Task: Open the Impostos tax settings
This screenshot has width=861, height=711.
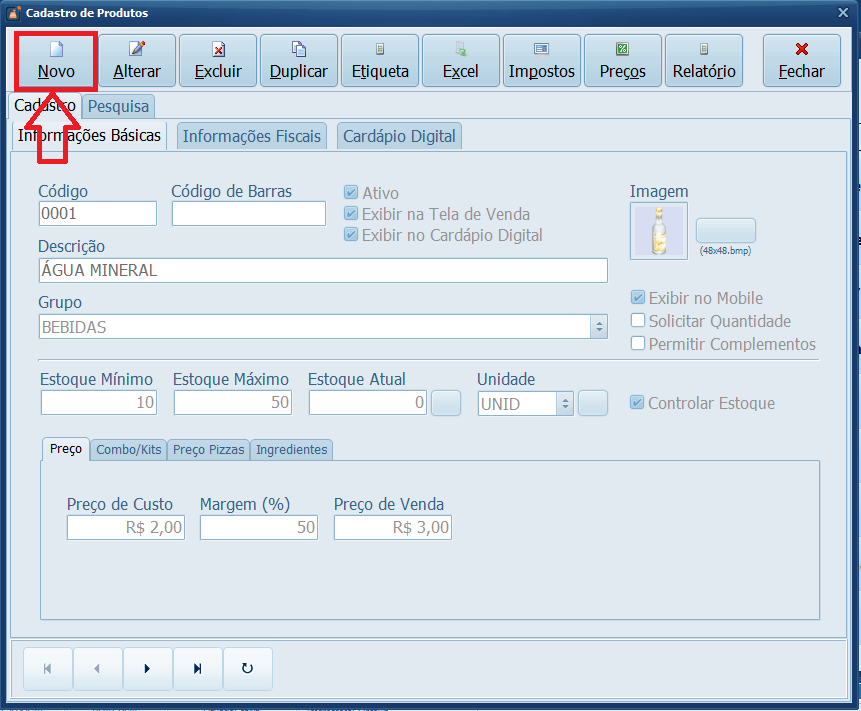Action: tap(542, 60)
